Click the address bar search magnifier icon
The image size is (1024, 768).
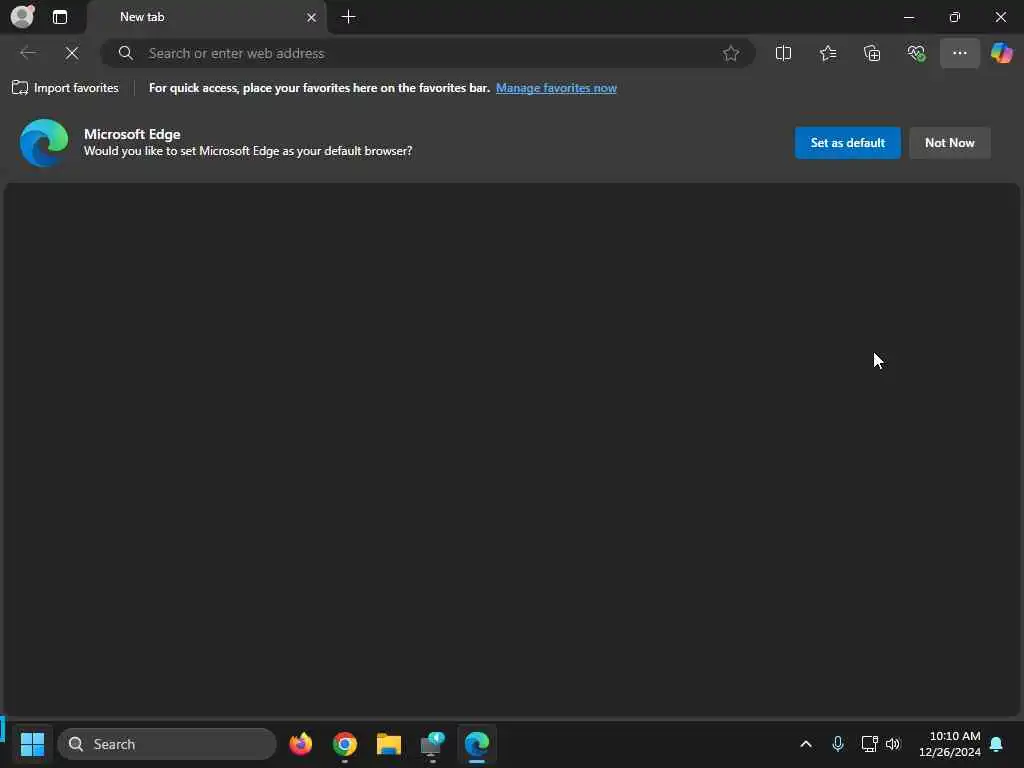[125, 53]
